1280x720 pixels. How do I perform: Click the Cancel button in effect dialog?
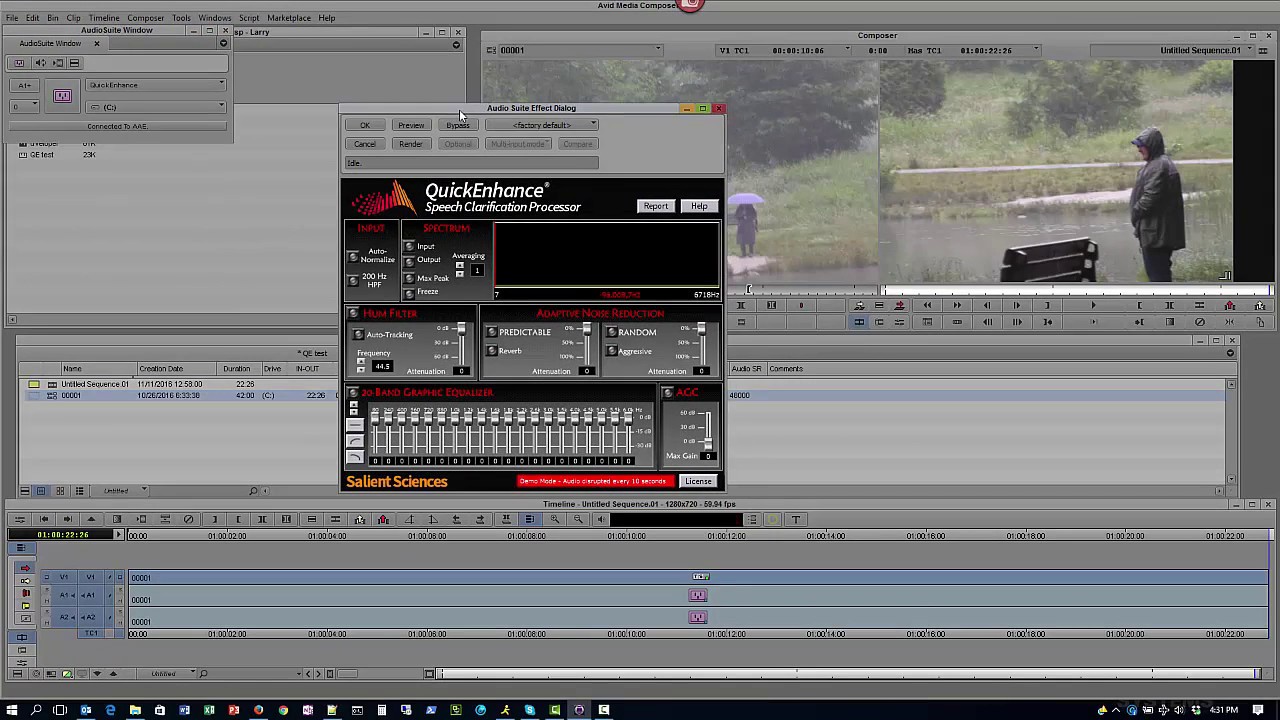coord(365,144)
